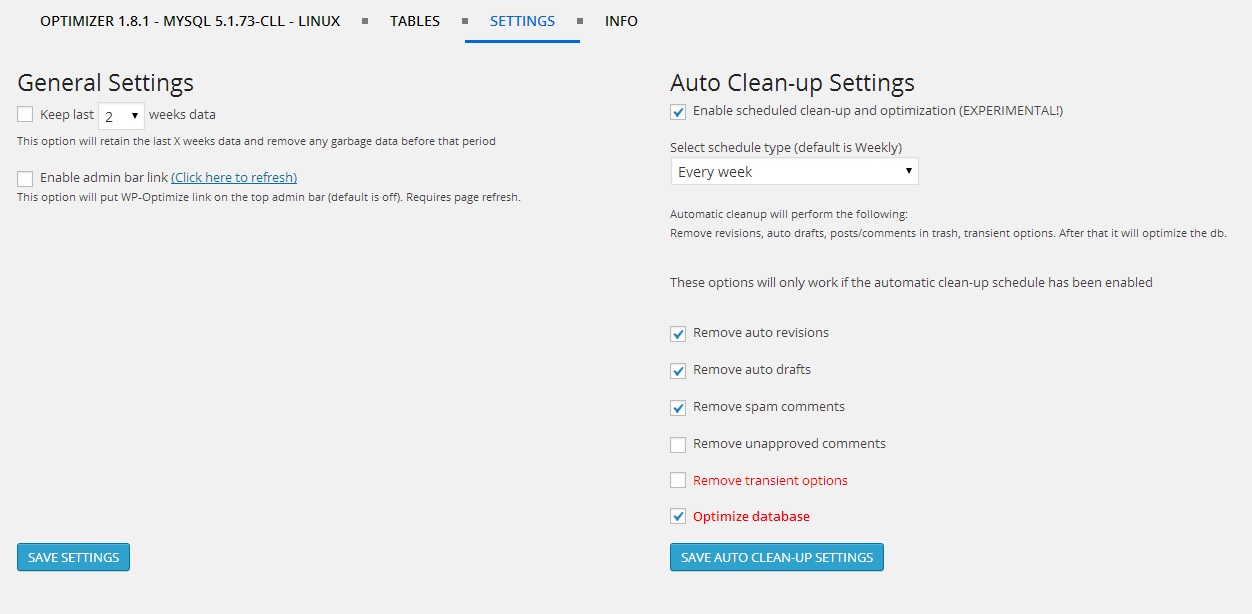Click the Remove transient options red label
The width and height of the screenshot is (1252, 614).
point(770,481)
